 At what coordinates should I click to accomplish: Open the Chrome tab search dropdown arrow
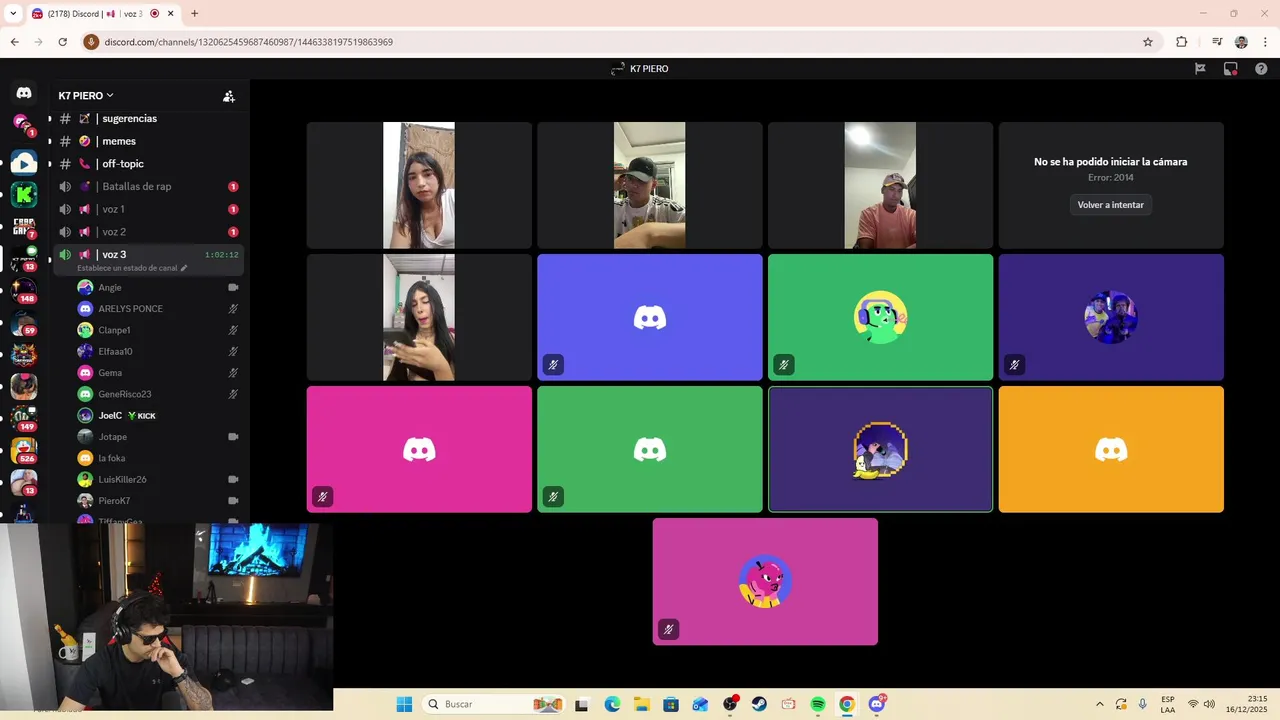(x=13, y=13)
